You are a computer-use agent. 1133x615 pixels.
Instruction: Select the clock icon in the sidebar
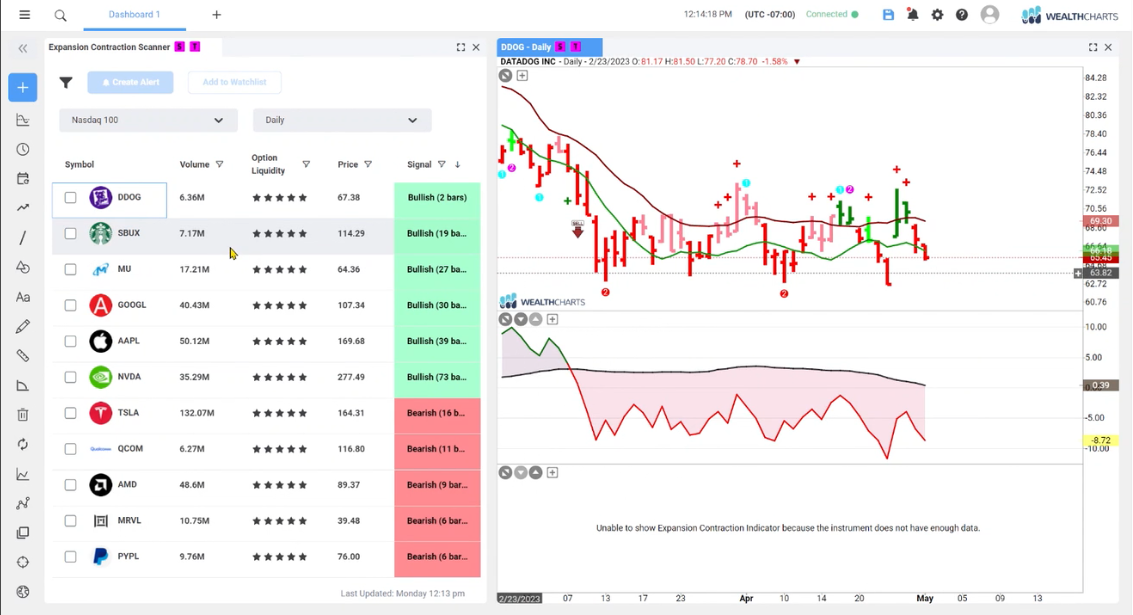point(23,150)
